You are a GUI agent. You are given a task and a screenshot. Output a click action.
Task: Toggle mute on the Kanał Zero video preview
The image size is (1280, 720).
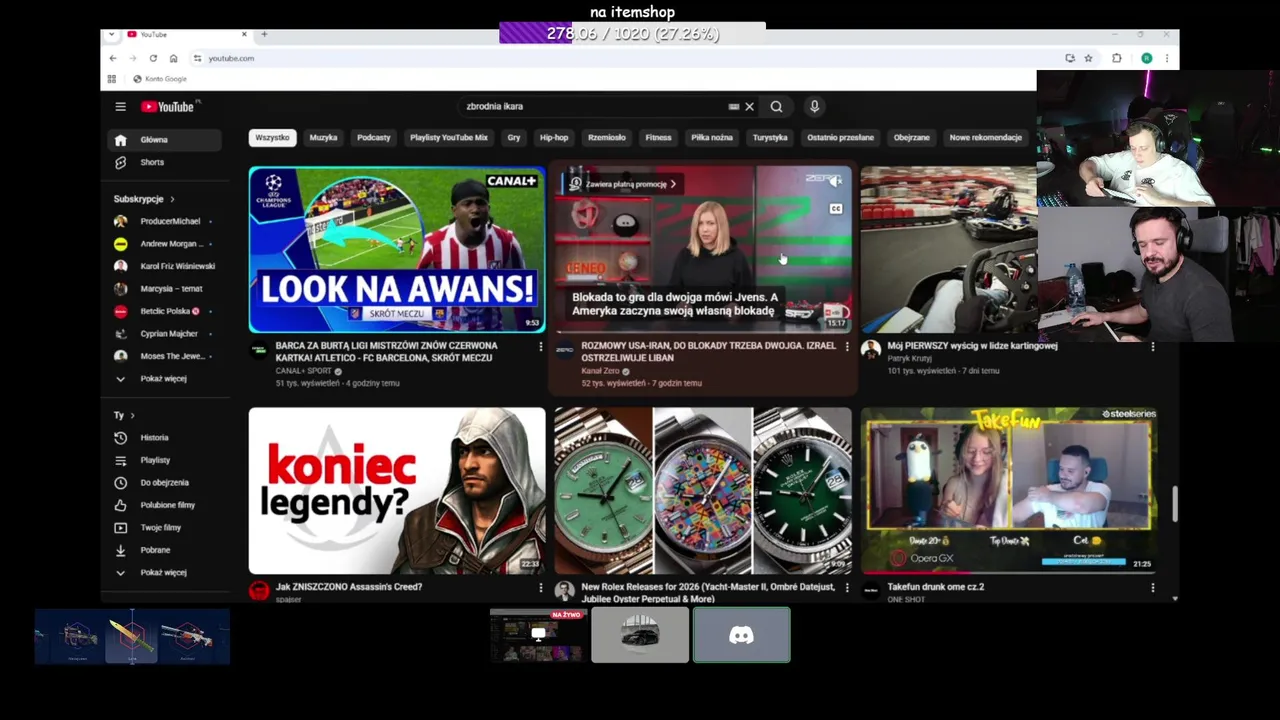[836, 181]
